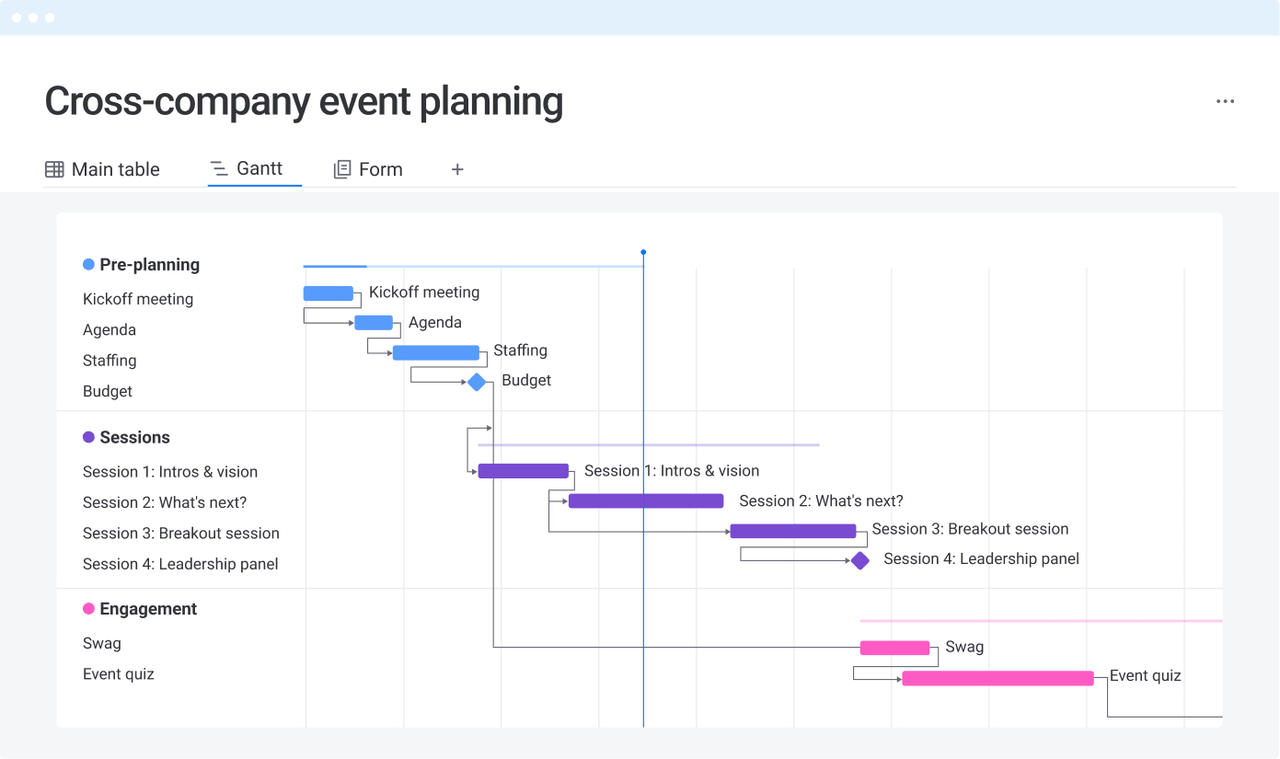Click the pink Engagement group dot
1280x759 pixels.
point(88,609)
